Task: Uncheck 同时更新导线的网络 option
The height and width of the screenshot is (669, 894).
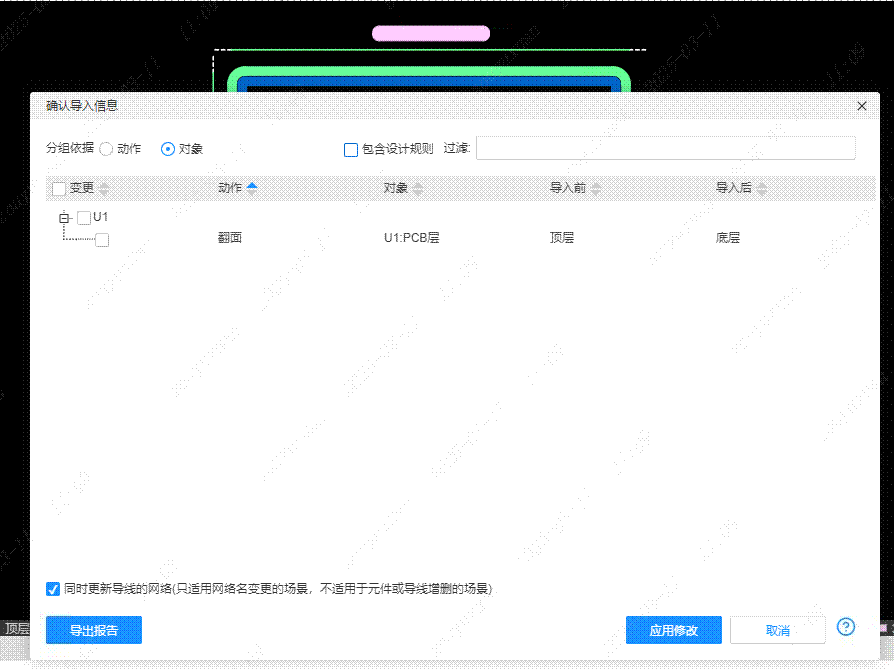Action: pyautogui.click(x=53, y=589)
